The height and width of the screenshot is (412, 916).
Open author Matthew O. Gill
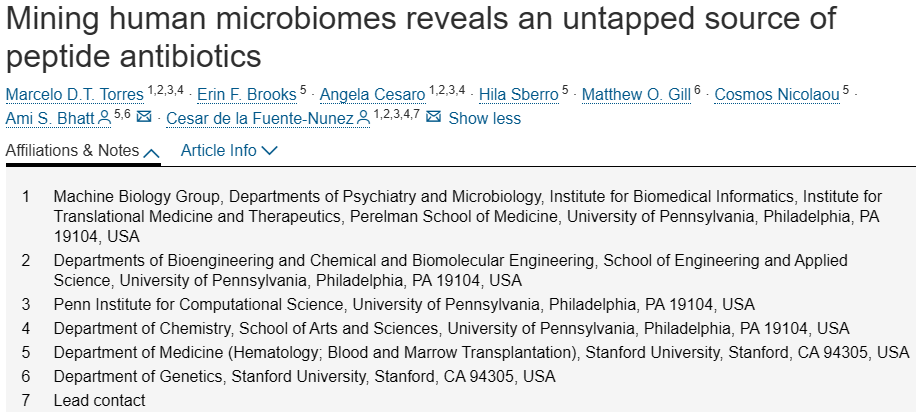(x=636, y=94)
